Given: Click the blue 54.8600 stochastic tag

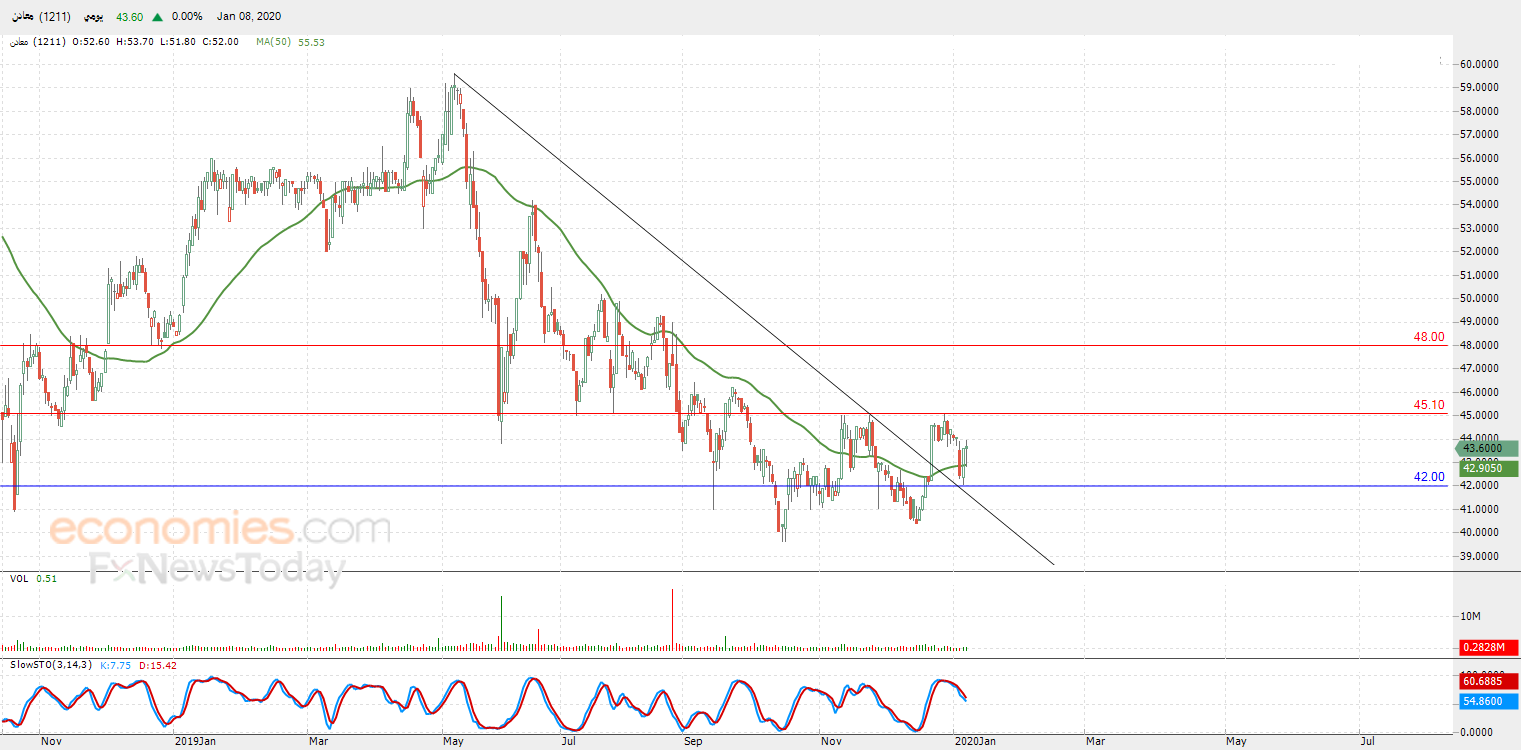Looking at the screenshot, I should pos(1489,703).
